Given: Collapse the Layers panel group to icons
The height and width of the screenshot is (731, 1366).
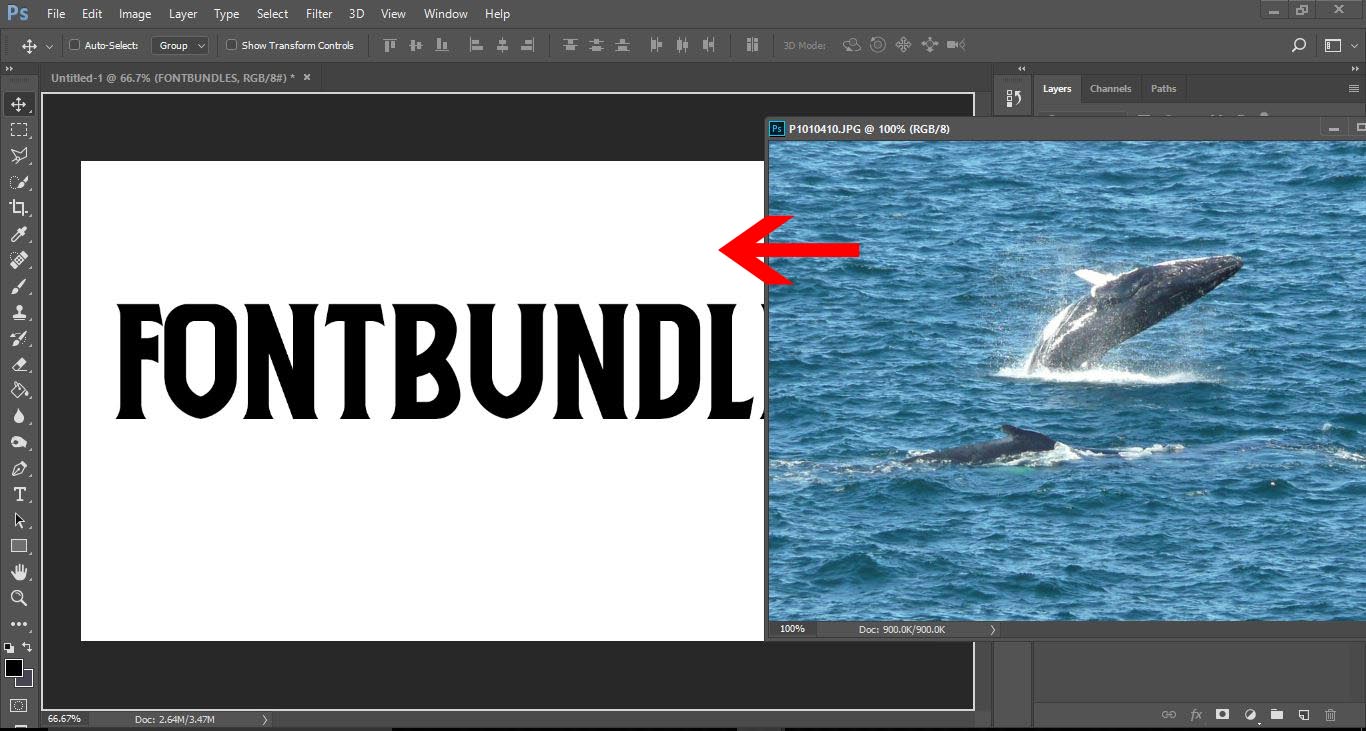Looking at the screenshot, I should tap(1357, 69).
